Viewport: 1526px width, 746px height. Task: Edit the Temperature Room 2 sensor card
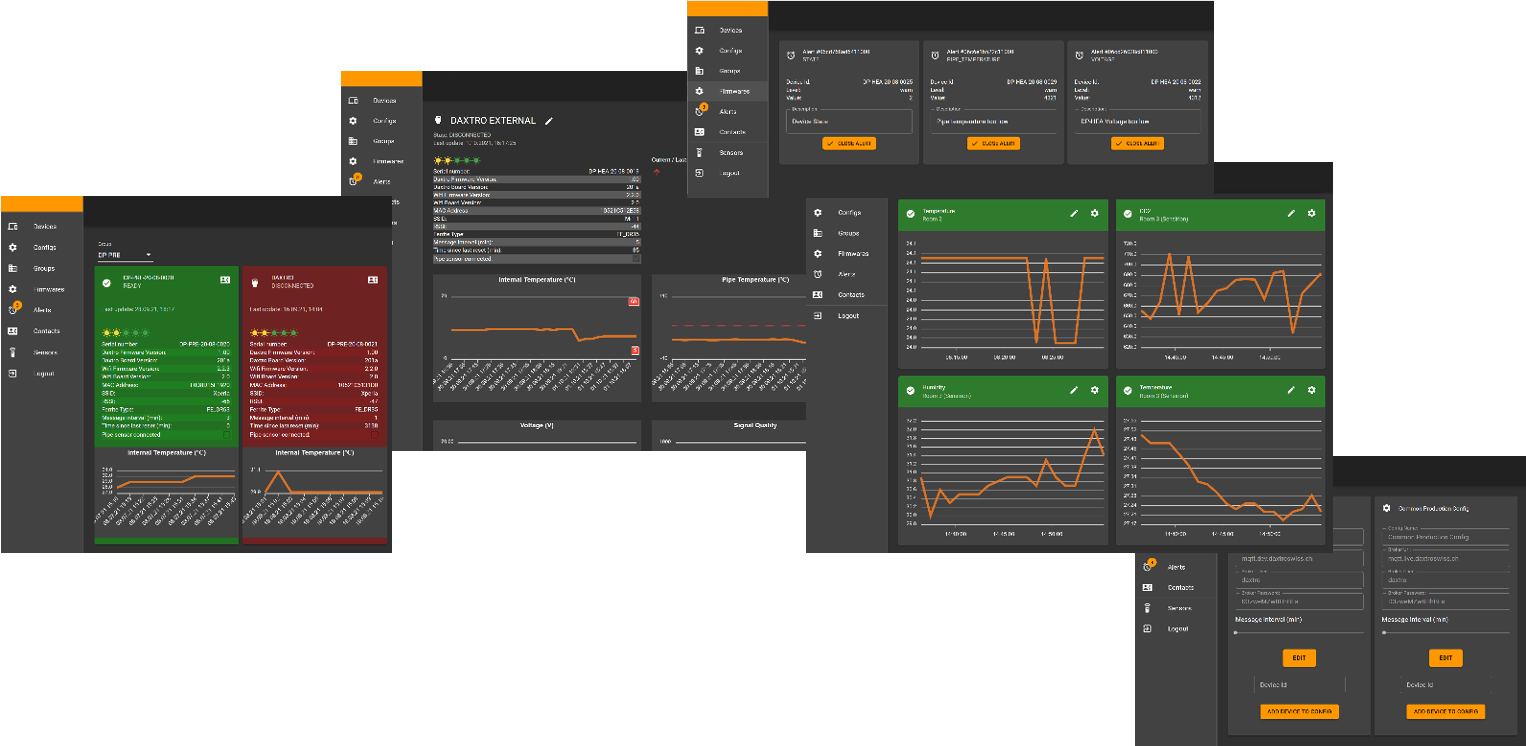pos(1074,213)
